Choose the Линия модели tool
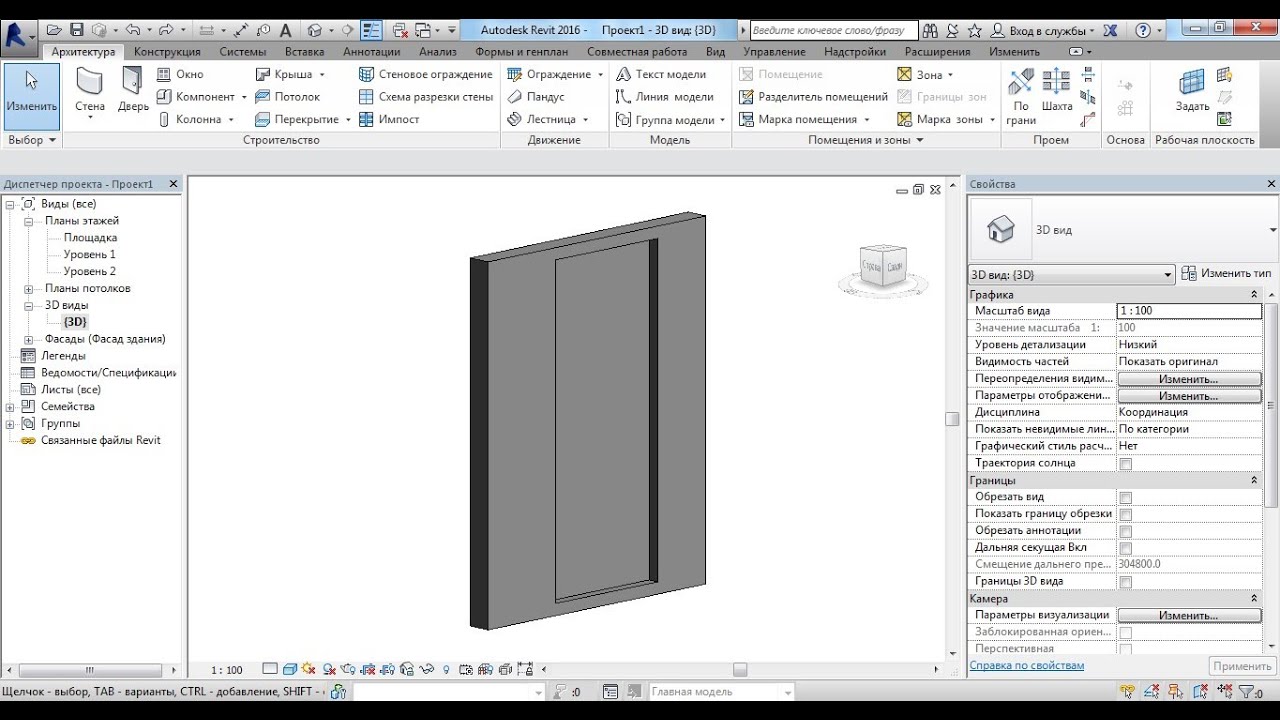This screenshot has height=720, width=1280. (x=665, y=97)
